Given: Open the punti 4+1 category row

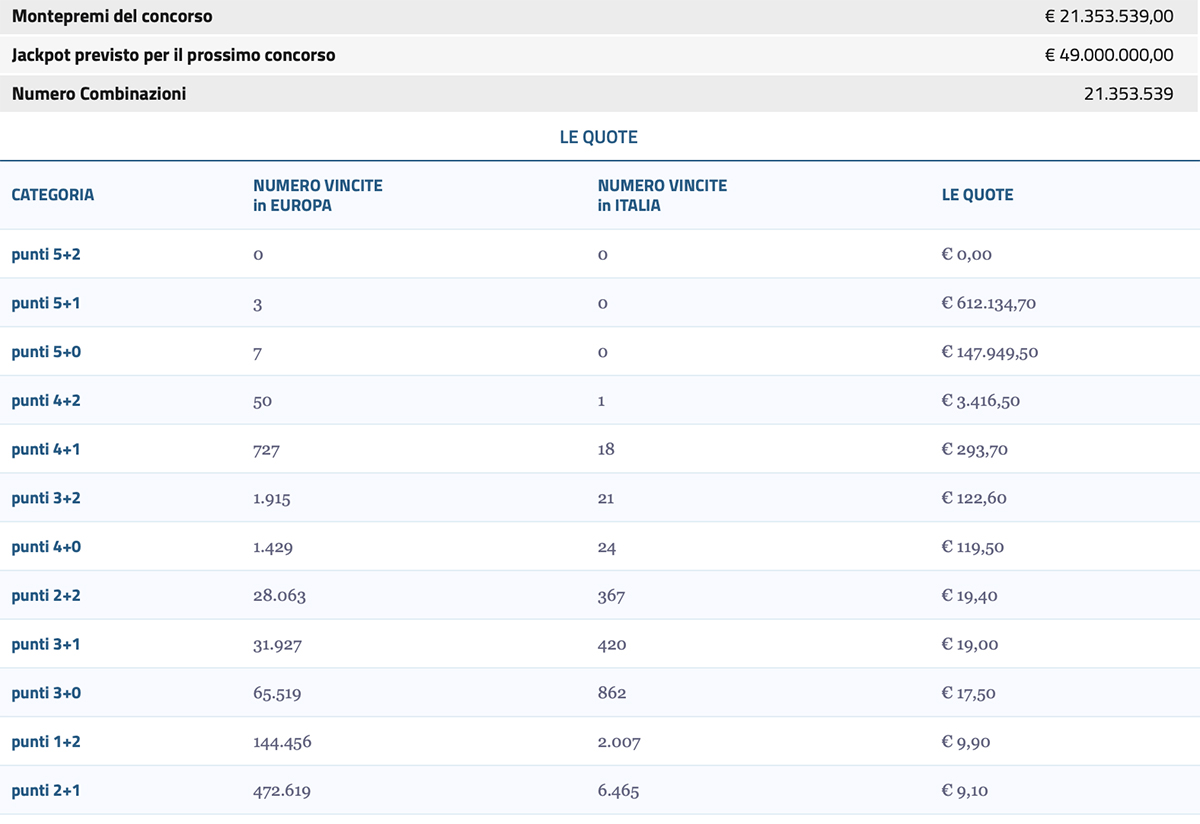Looking at the screenshot, I should pyautogui.click(x=46, y=450).
